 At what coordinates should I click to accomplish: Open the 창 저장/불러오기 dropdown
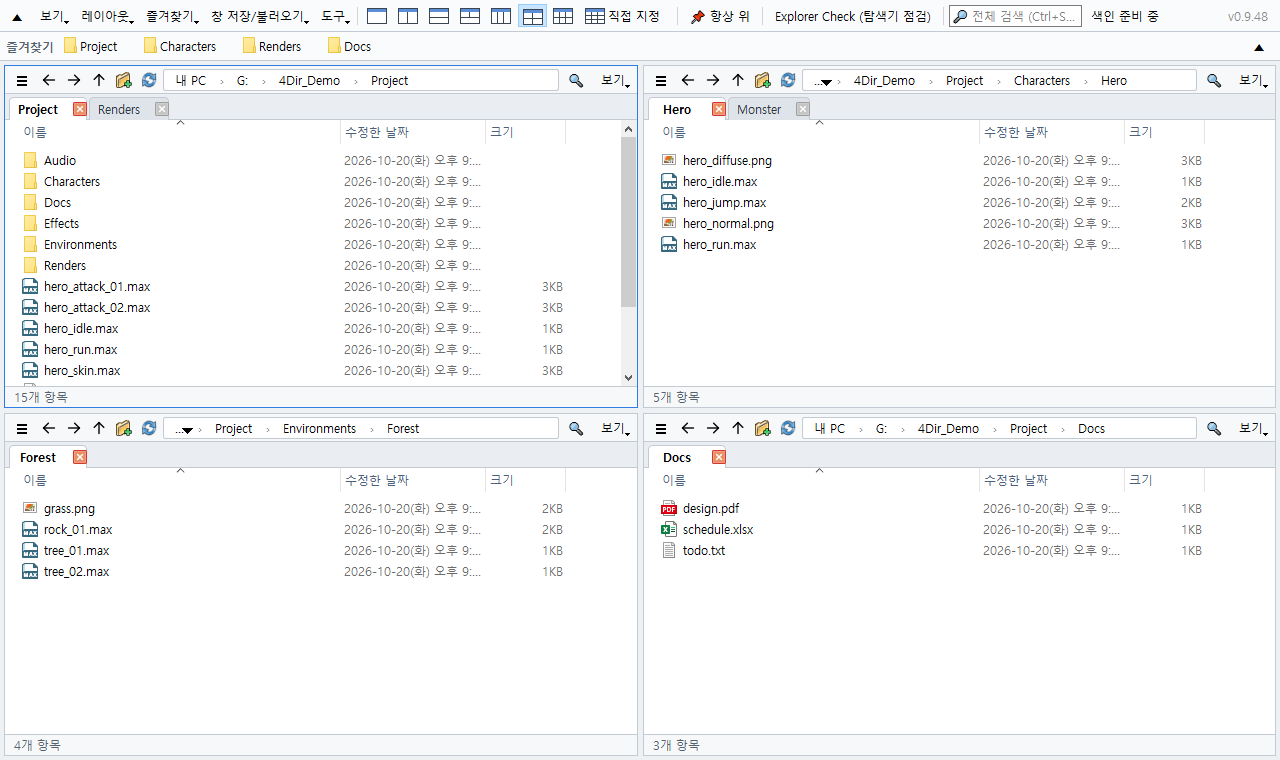coord(260,16)
